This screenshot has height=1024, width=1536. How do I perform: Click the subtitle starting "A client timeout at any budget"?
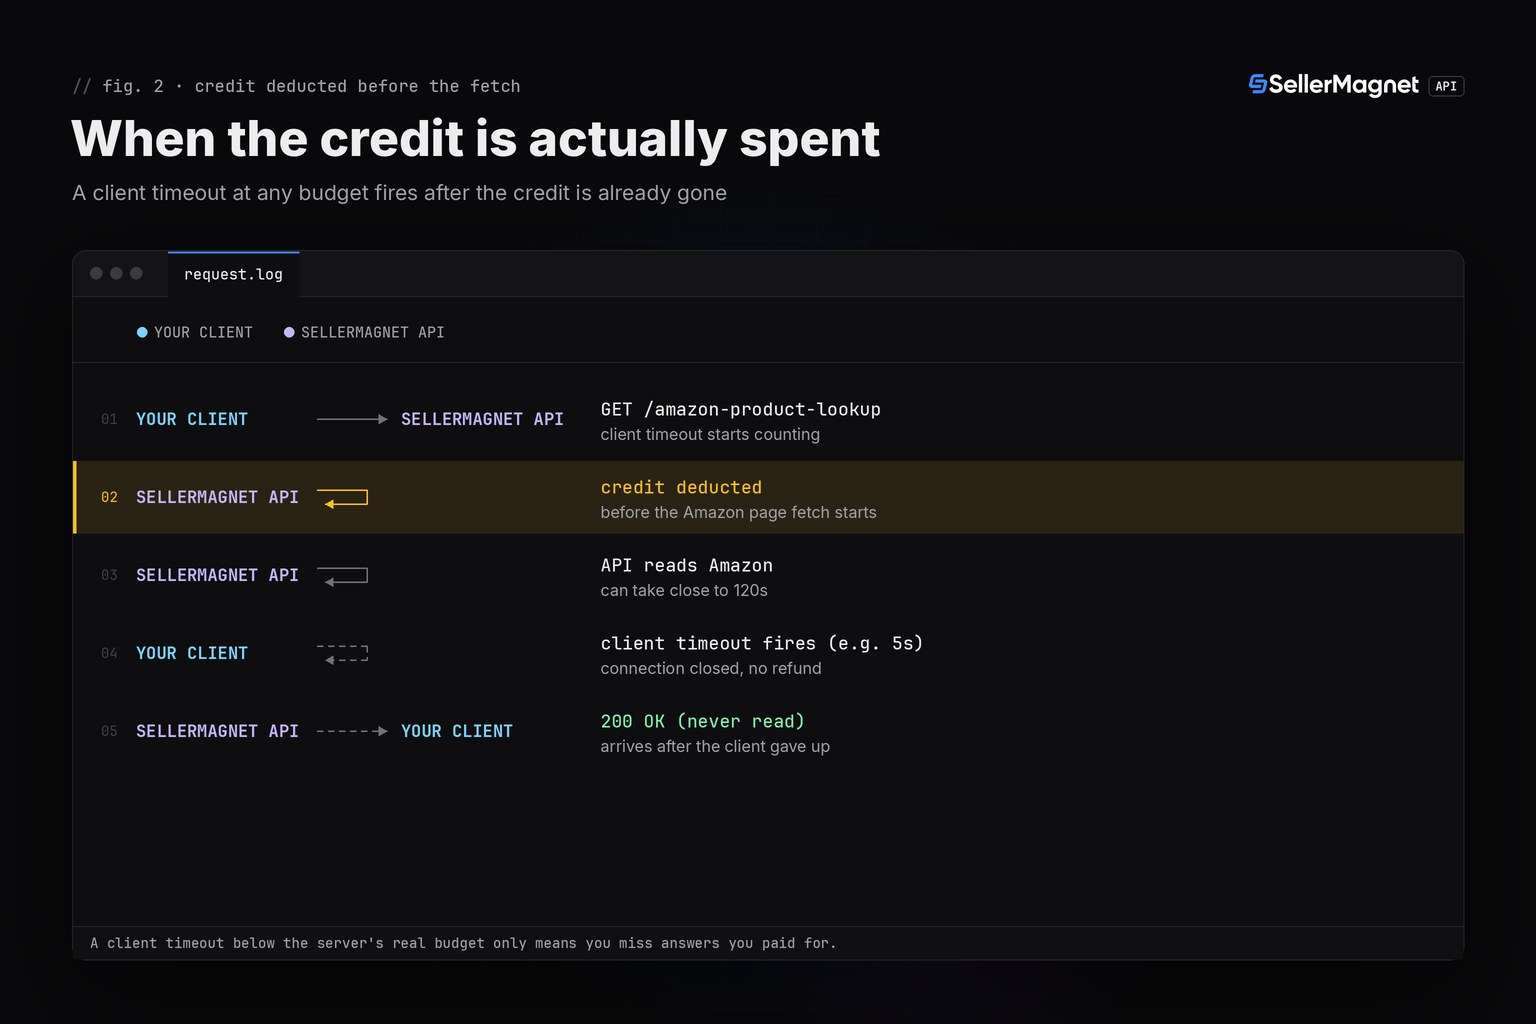(x=399, y=193)
